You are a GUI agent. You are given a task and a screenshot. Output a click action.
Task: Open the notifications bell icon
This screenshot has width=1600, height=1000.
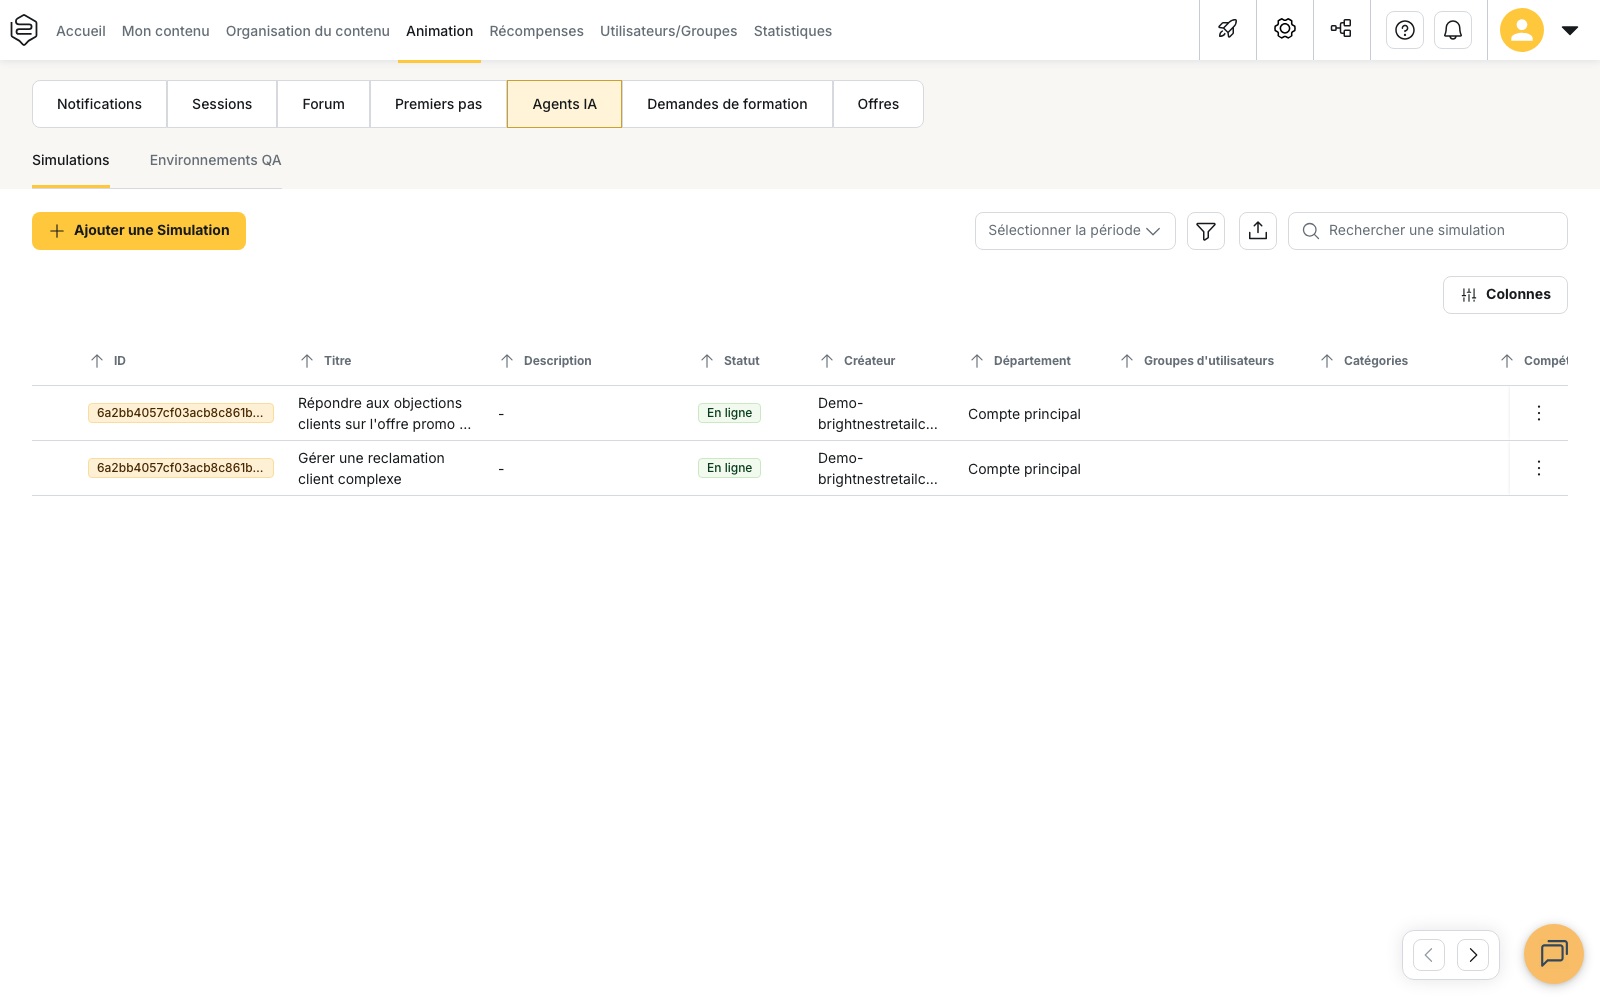coord(1453,30)
